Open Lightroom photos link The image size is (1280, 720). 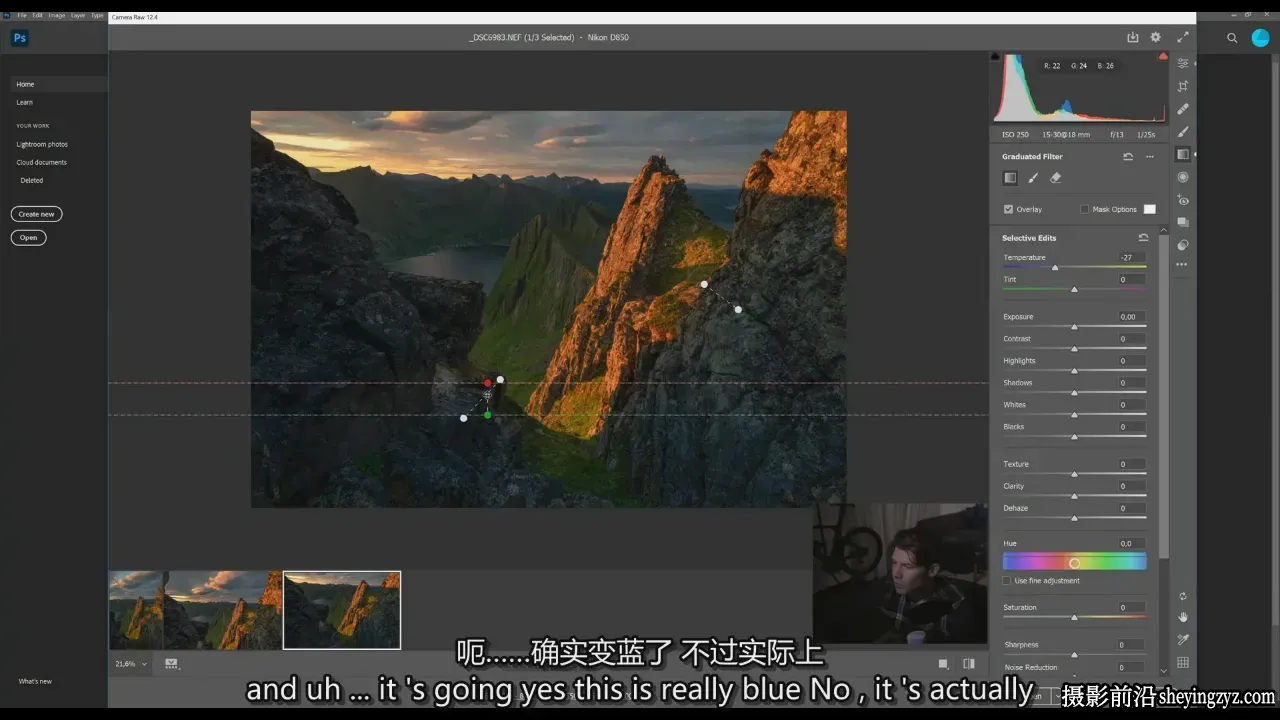point(42,144)
